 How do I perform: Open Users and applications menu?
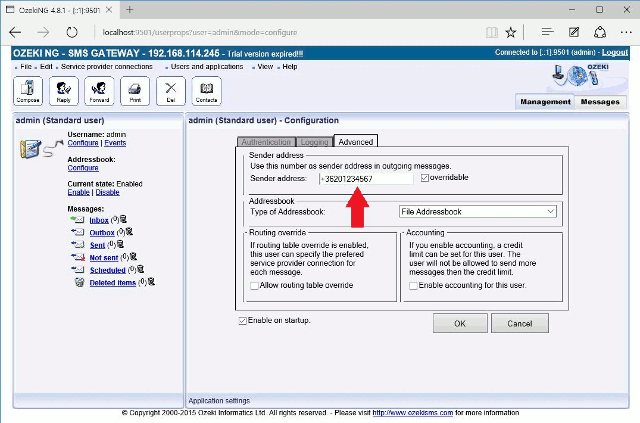point(207,67)
